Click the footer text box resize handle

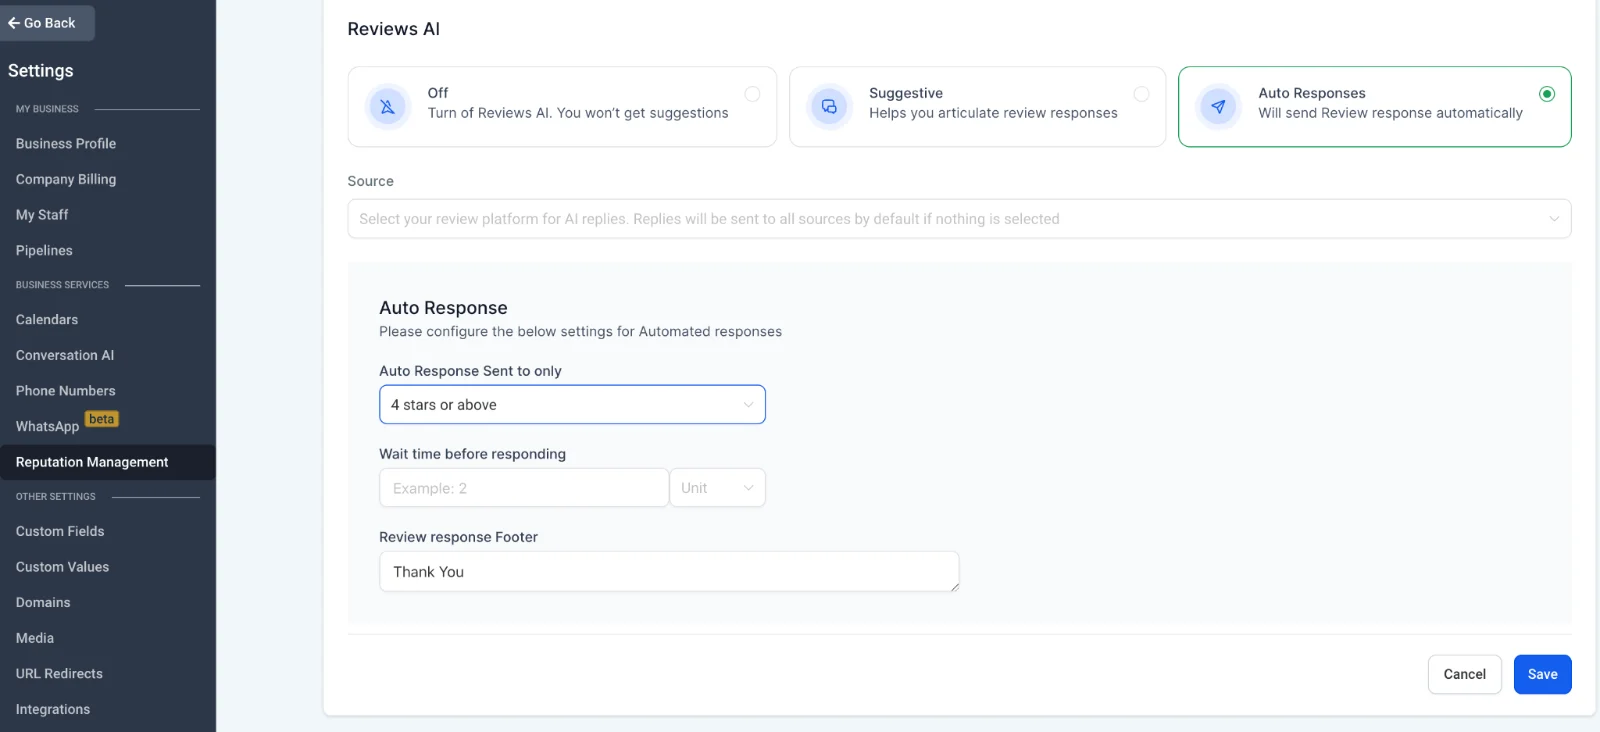(954, 586)
